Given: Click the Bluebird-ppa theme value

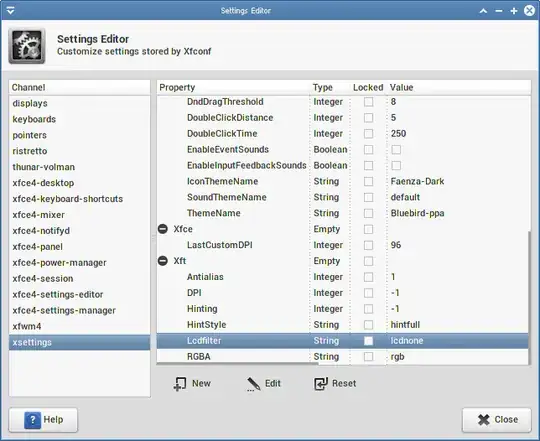Looking at the screenshot, I should tap(417, 213).
